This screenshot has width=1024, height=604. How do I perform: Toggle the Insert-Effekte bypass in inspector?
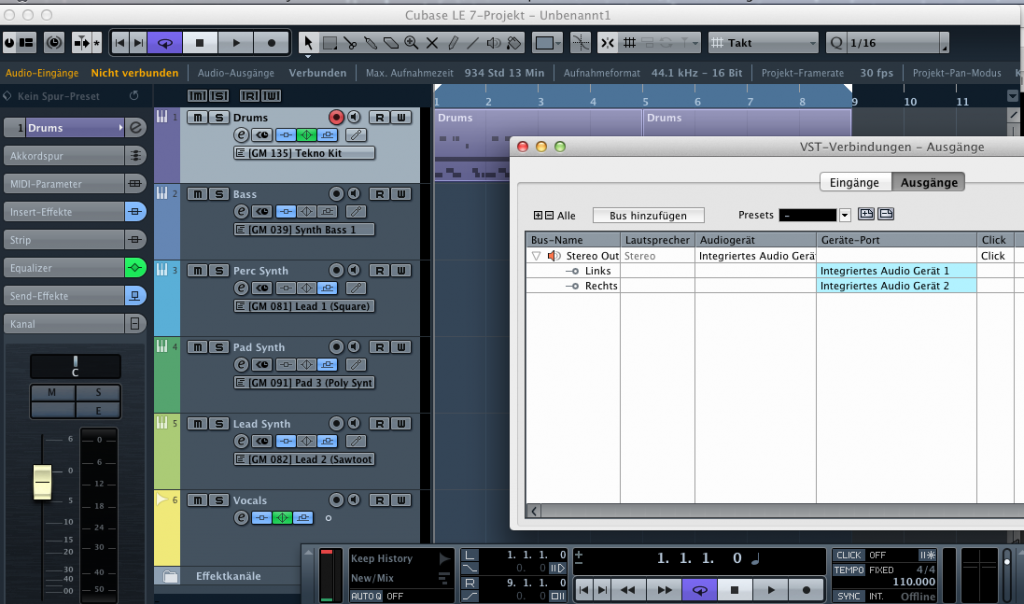135,212
